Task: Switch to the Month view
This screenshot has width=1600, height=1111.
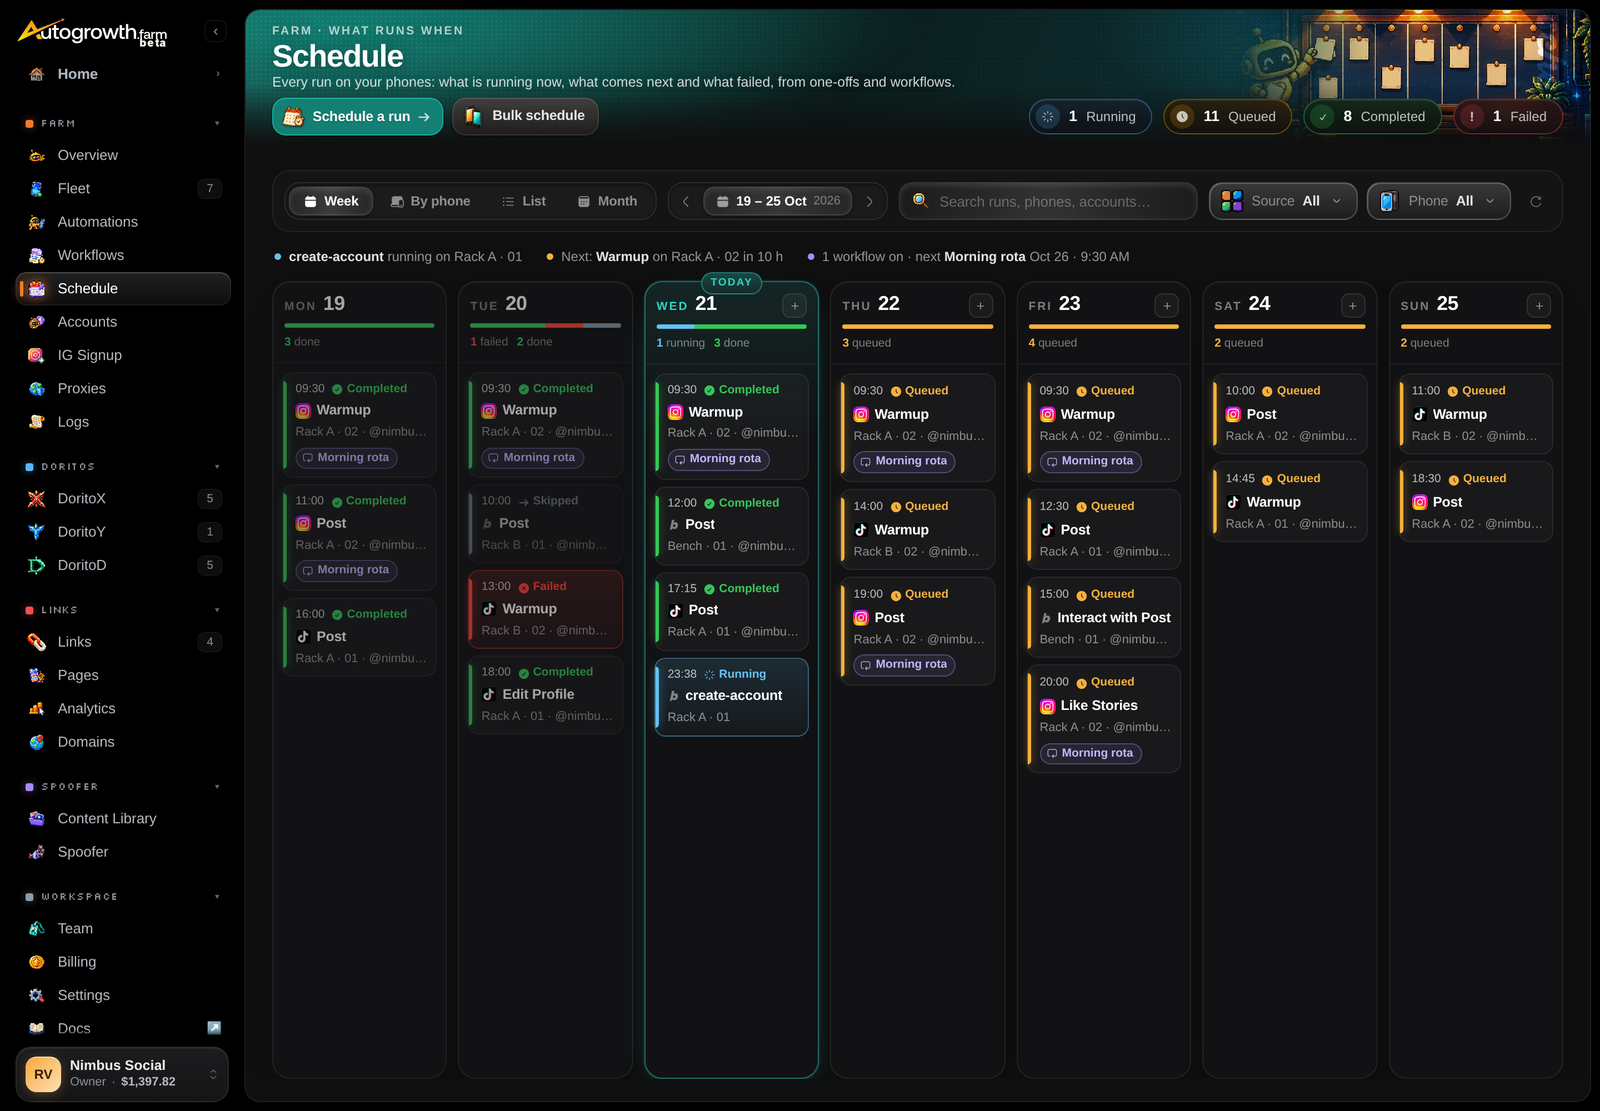Action: click(x=607, y=202)
